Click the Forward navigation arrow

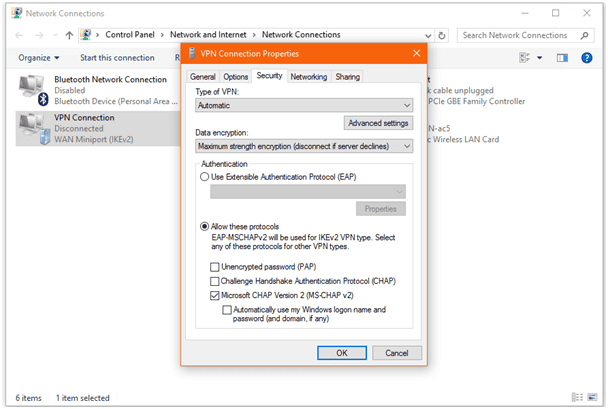(39, 35)
